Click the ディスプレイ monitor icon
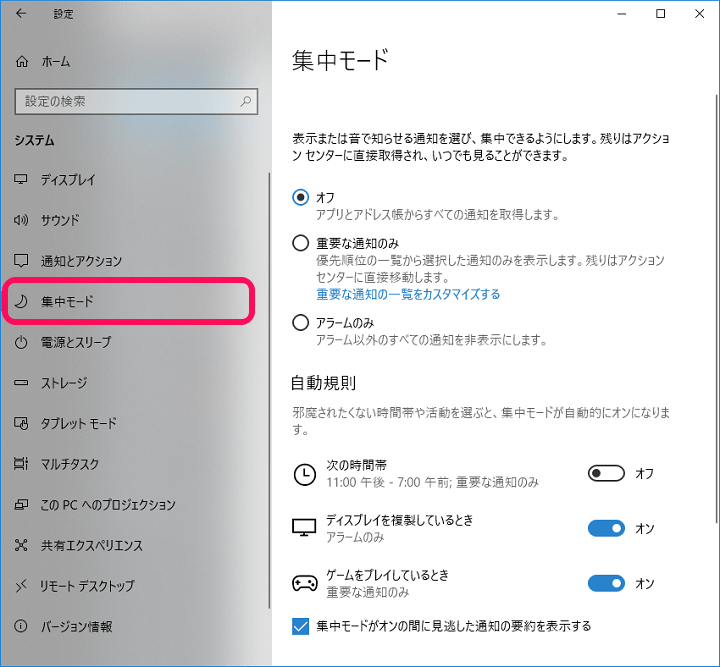Screen dimensions: 720x667 tap(21, 179)
